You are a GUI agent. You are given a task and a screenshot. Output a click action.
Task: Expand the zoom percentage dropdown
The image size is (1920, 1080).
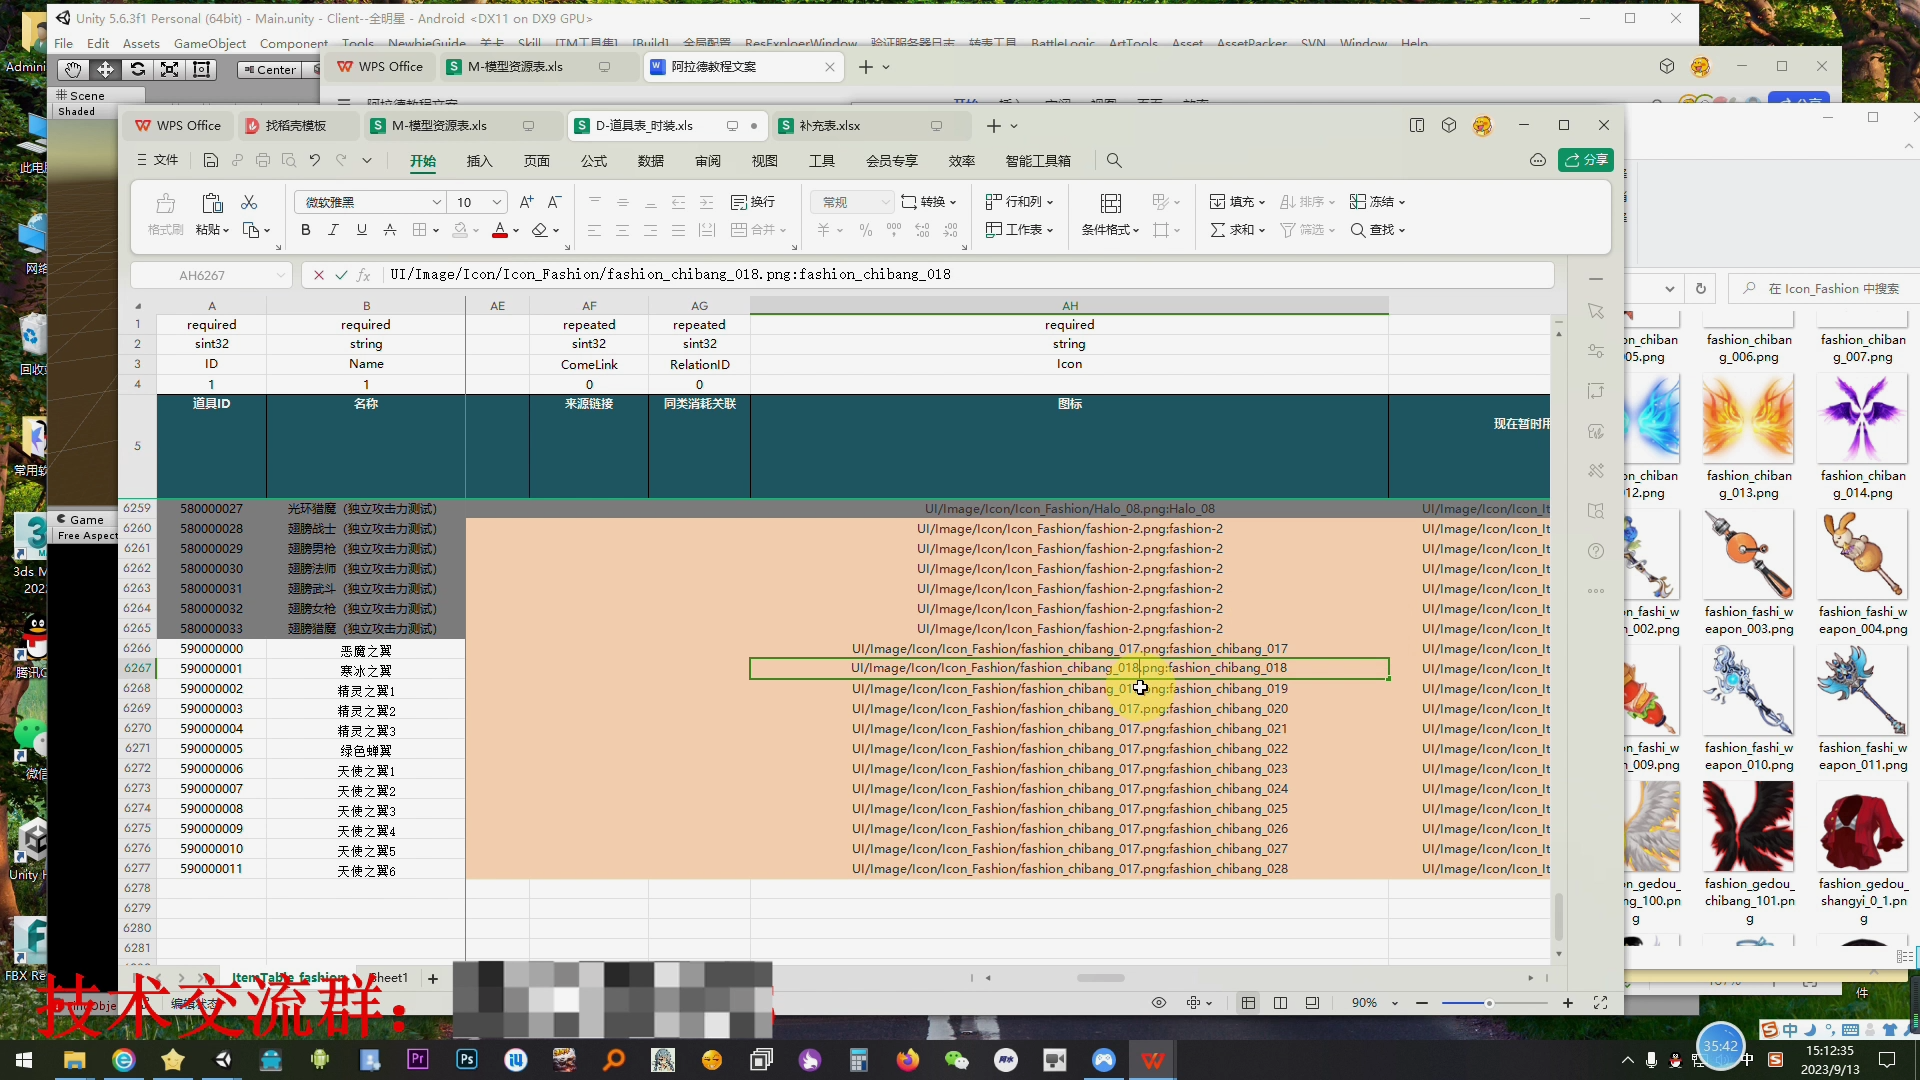[x=1394, y=1003]
